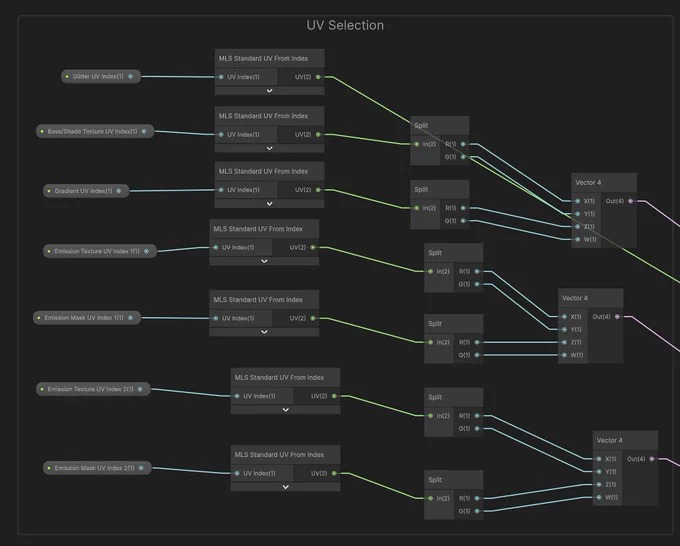
Task: Click output port of Emission Mask UV Index 1 property
Action: click(131, 318)
